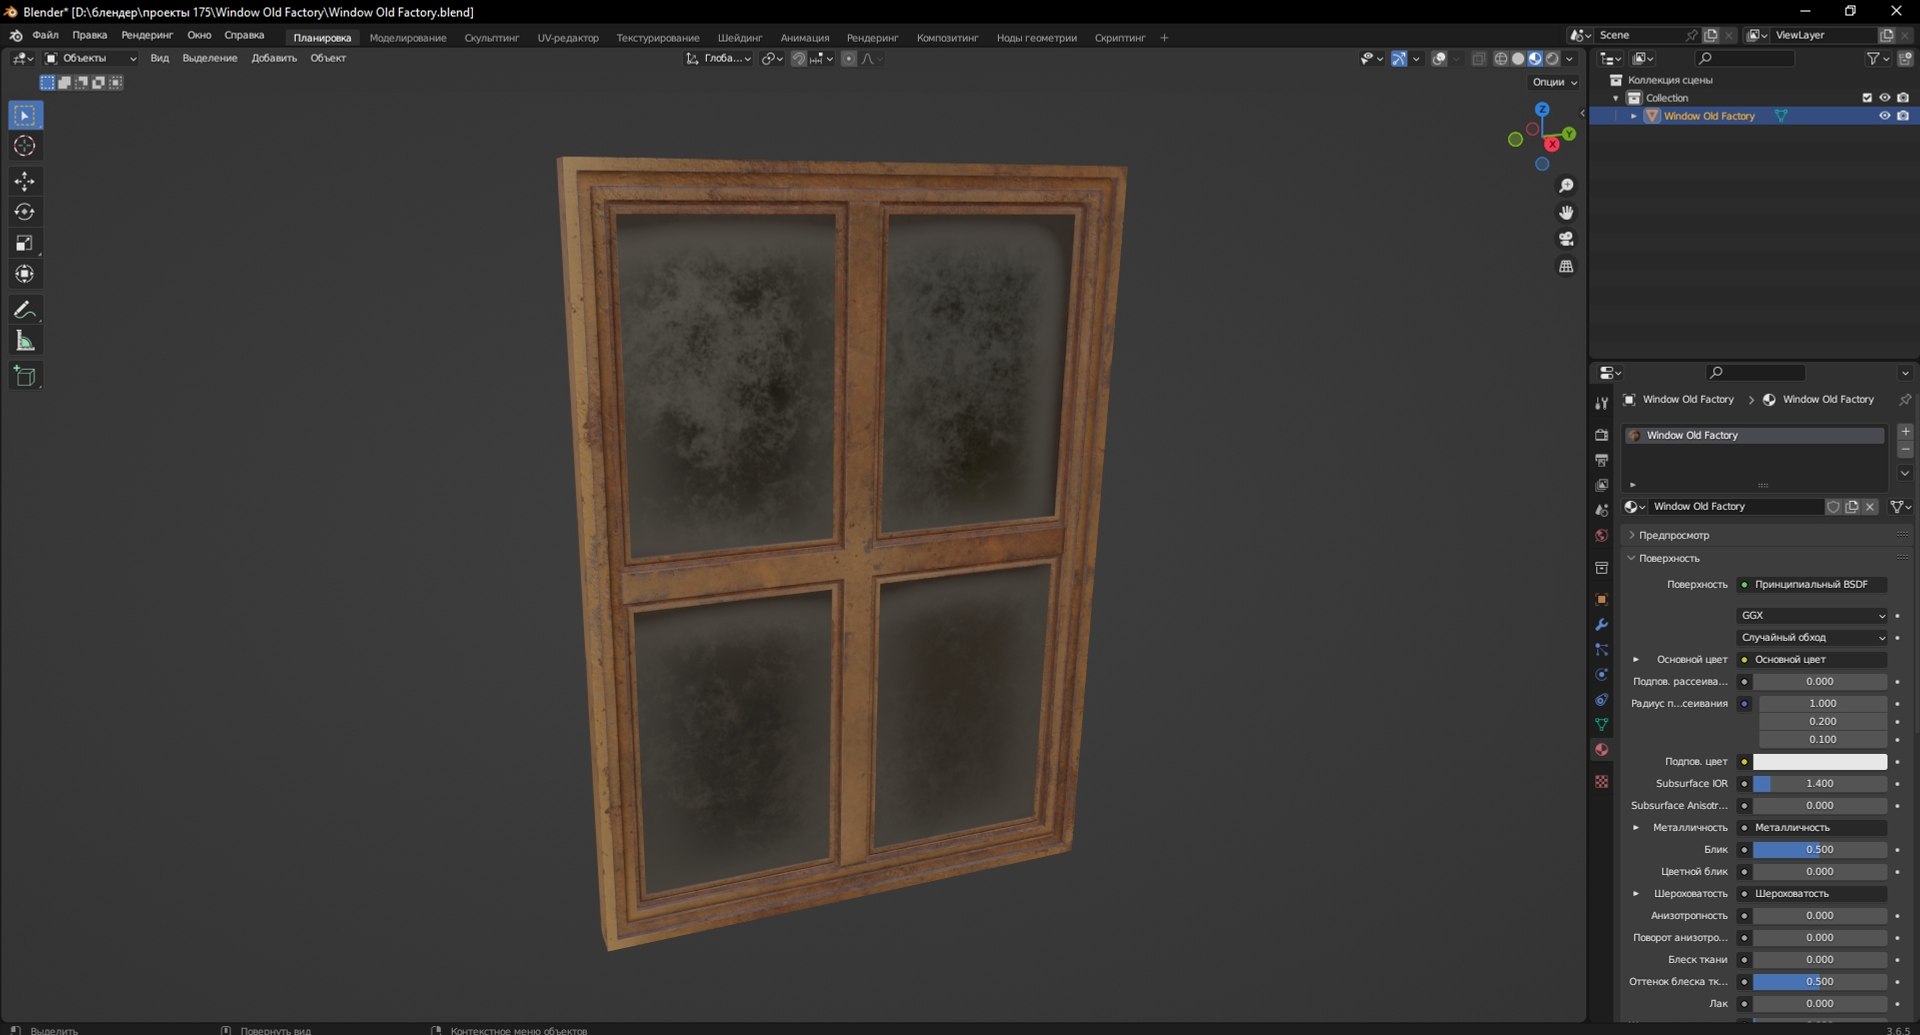Adjust the Блик 0.500 slider
This screenshot has width=1920, height=1035.
click(1820, 850)
